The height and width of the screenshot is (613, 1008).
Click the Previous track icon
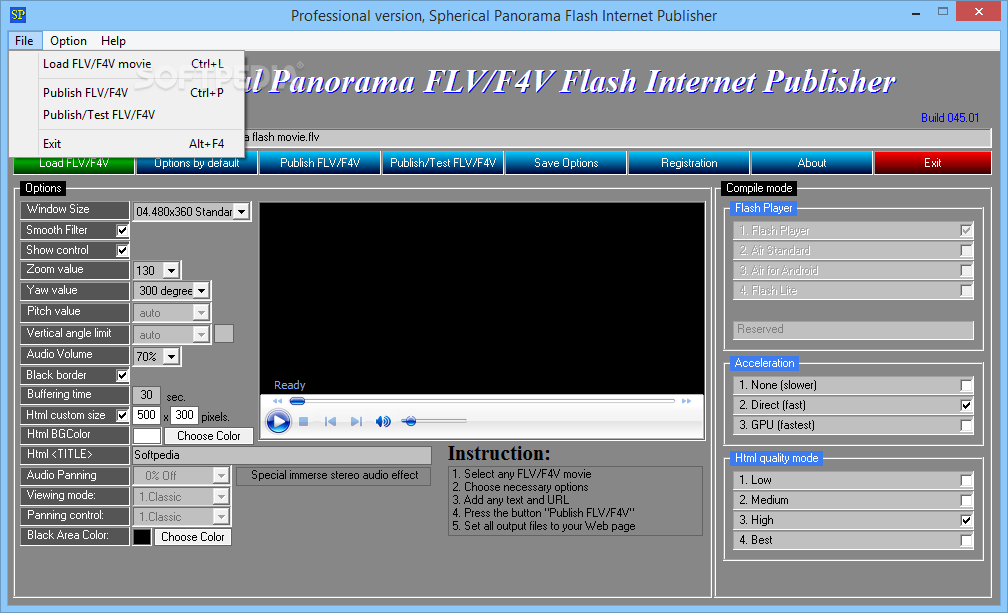pyautogui.click(x=330, y=422)
